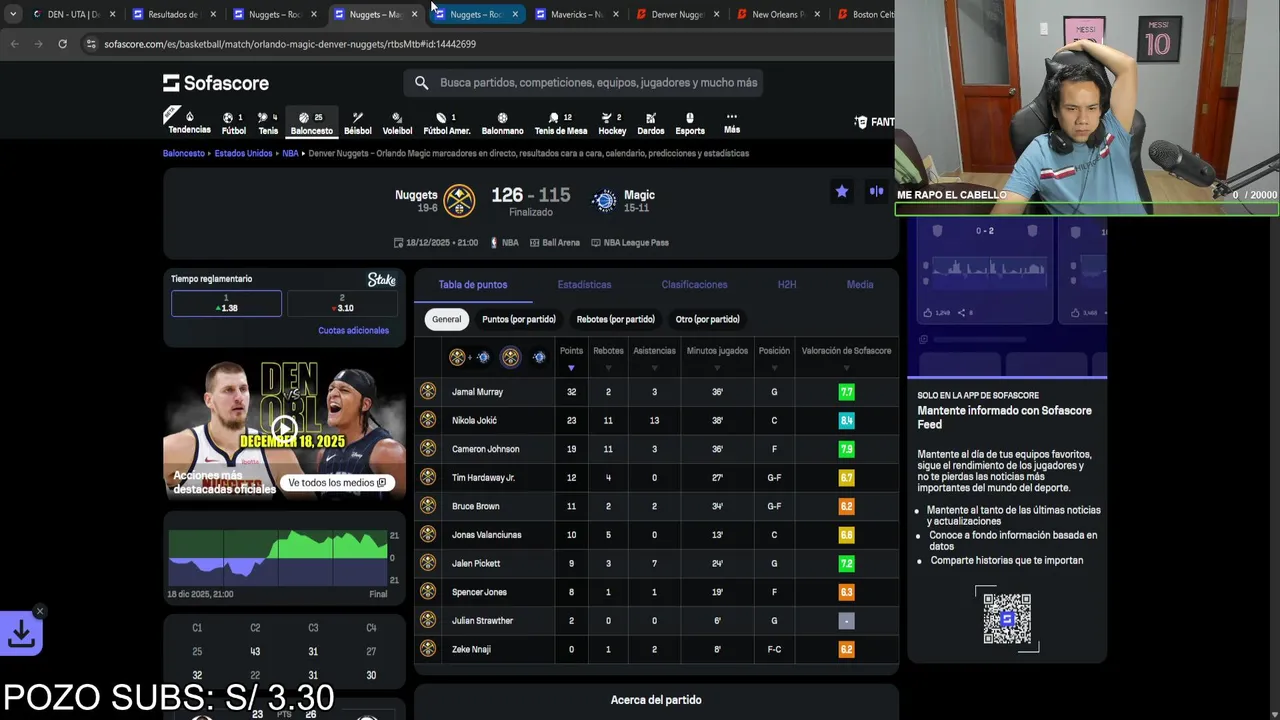
Task: Click Ve todos los medios button
Action: (x=337, y=483)
